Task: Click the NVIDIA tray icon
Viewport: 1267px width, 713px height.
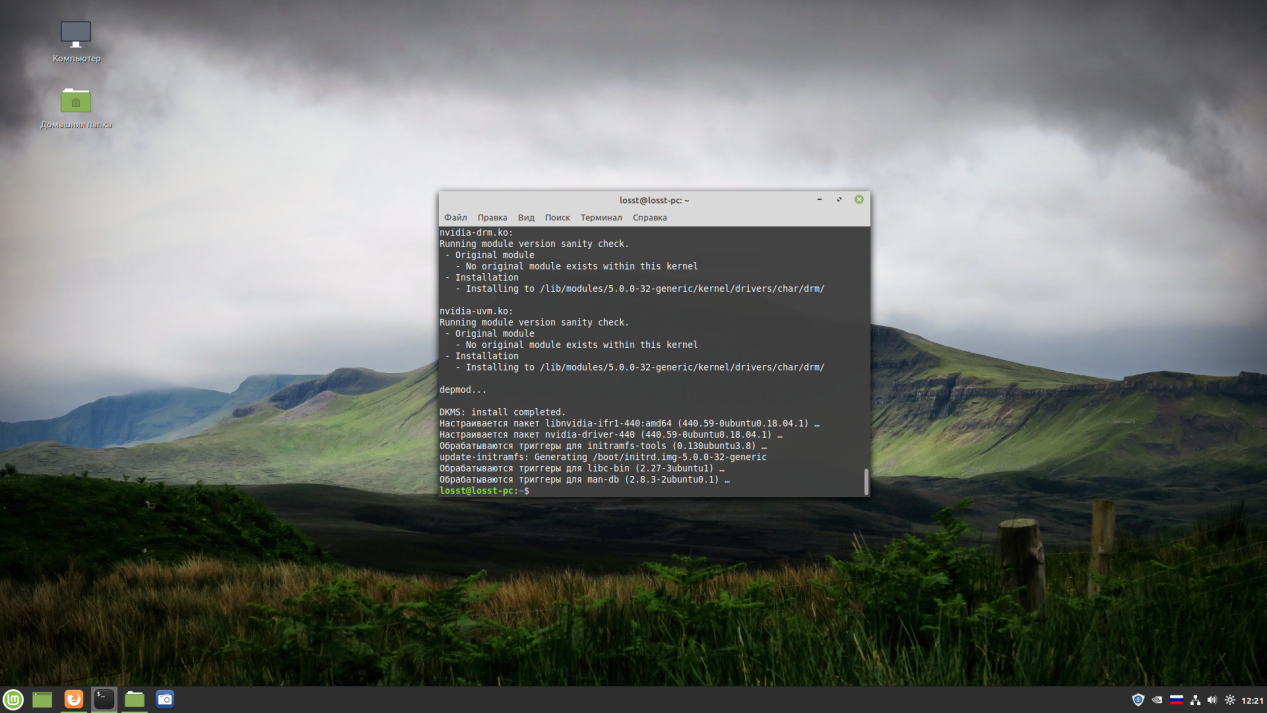Action: point(1157,700)
